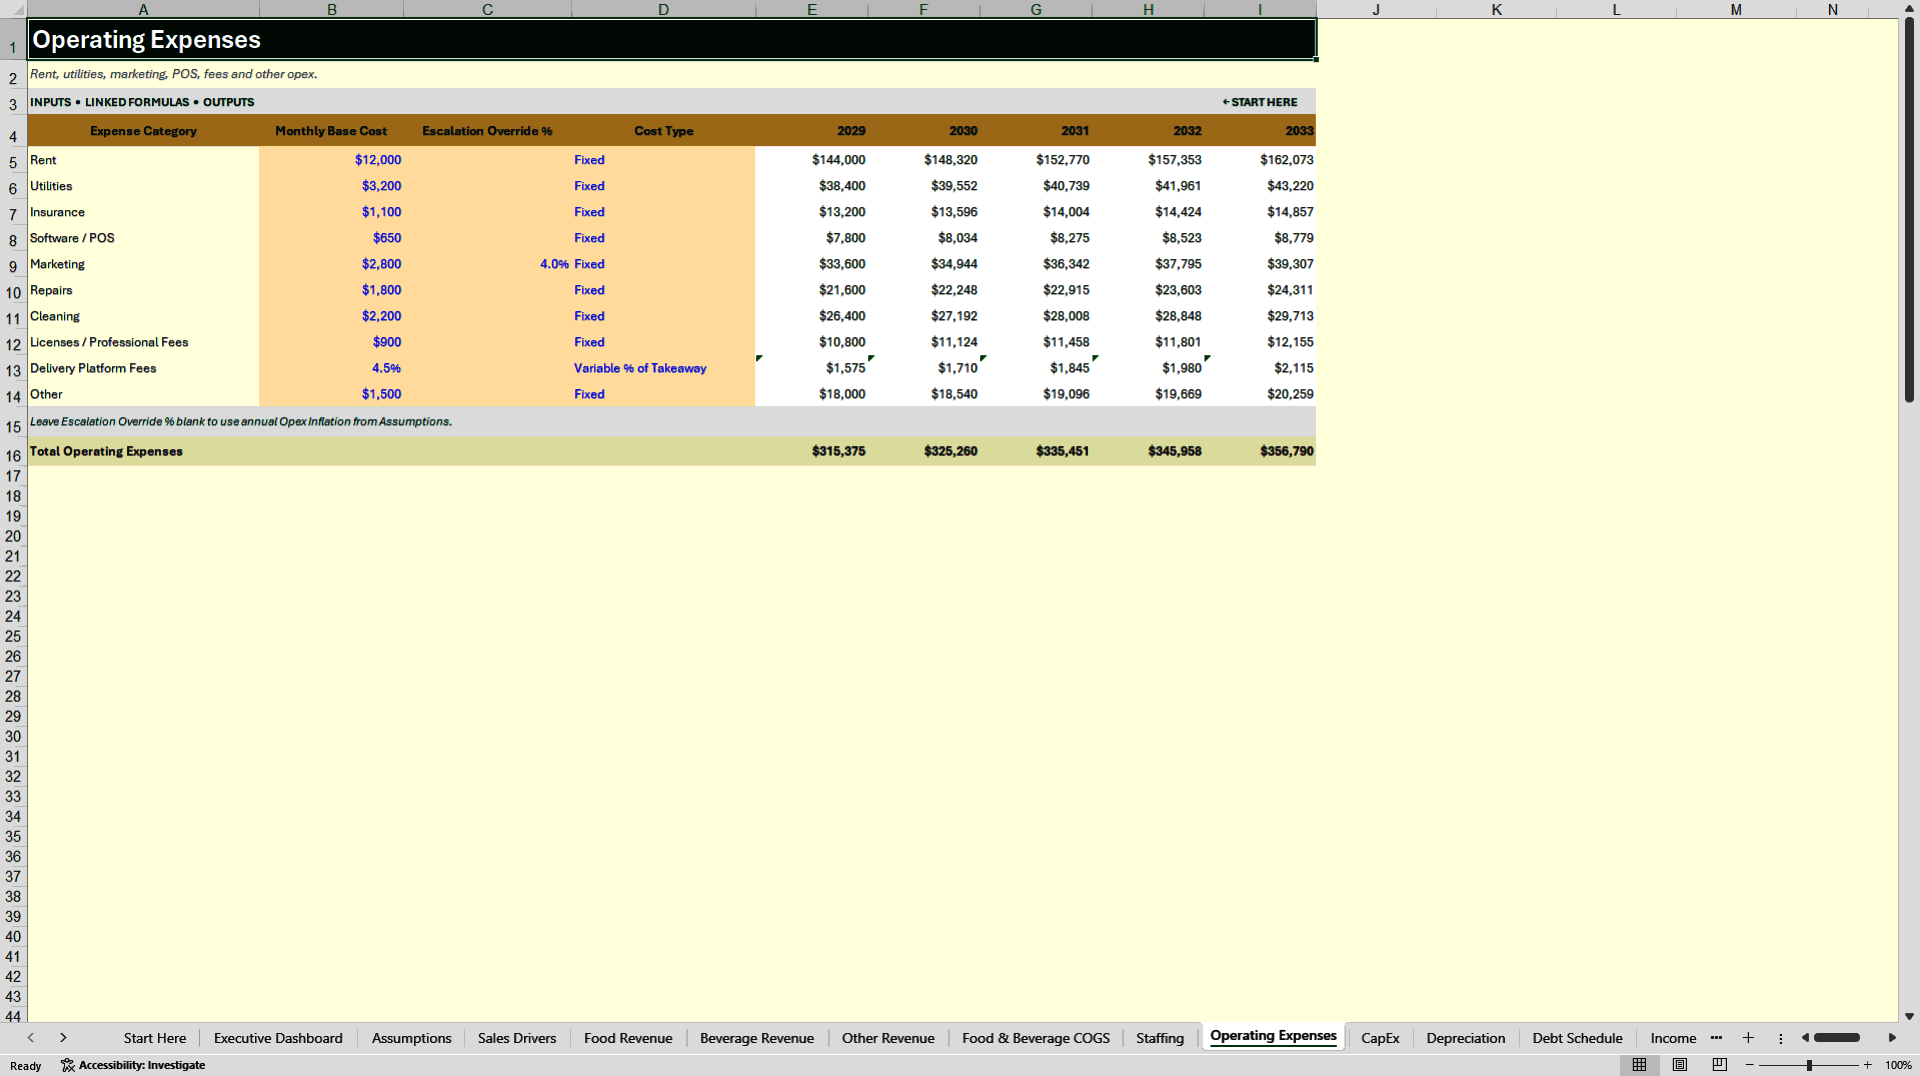Click the zoom in plus button

click(1867, 1065)
